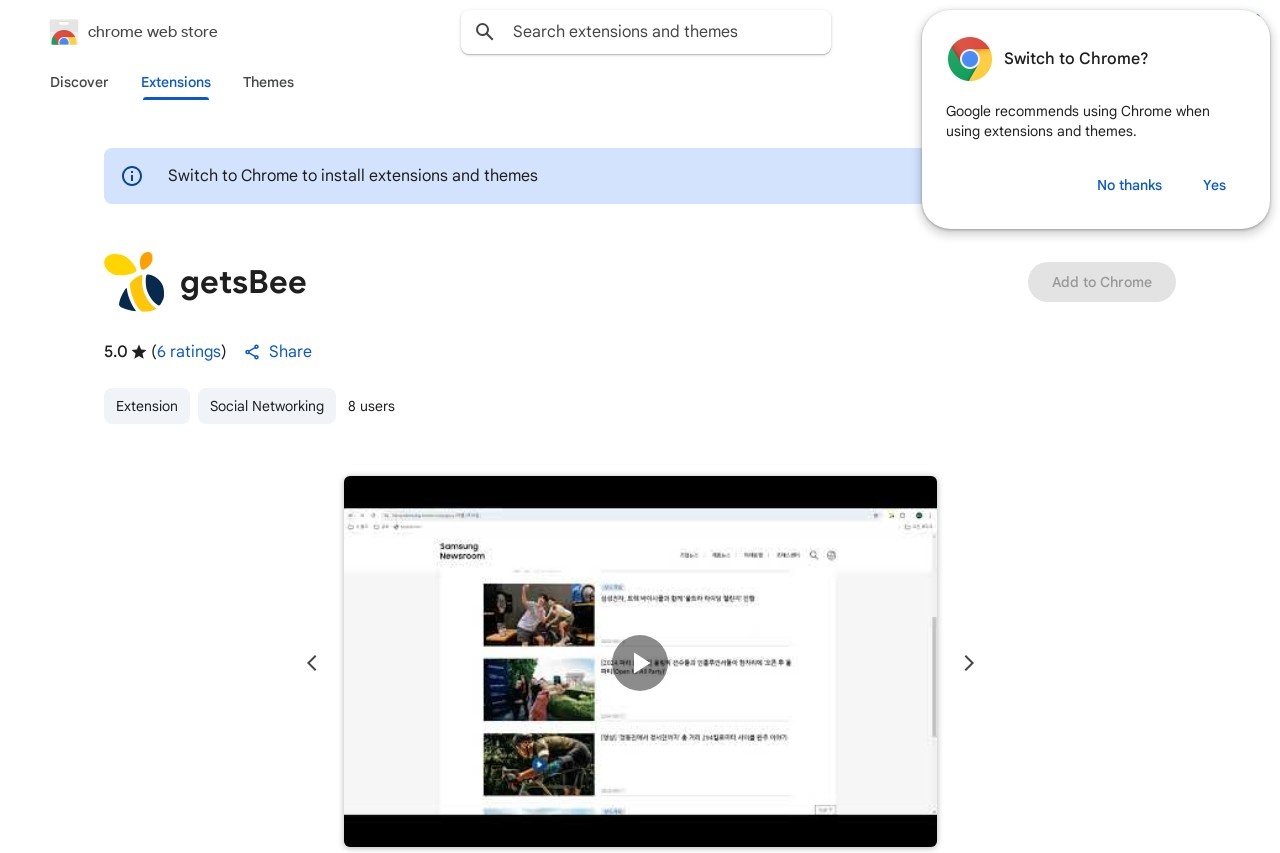Click the info icon in the blue banner
Image resolution: width=1280 pixels, height=853 pixels.
(132, 176)
